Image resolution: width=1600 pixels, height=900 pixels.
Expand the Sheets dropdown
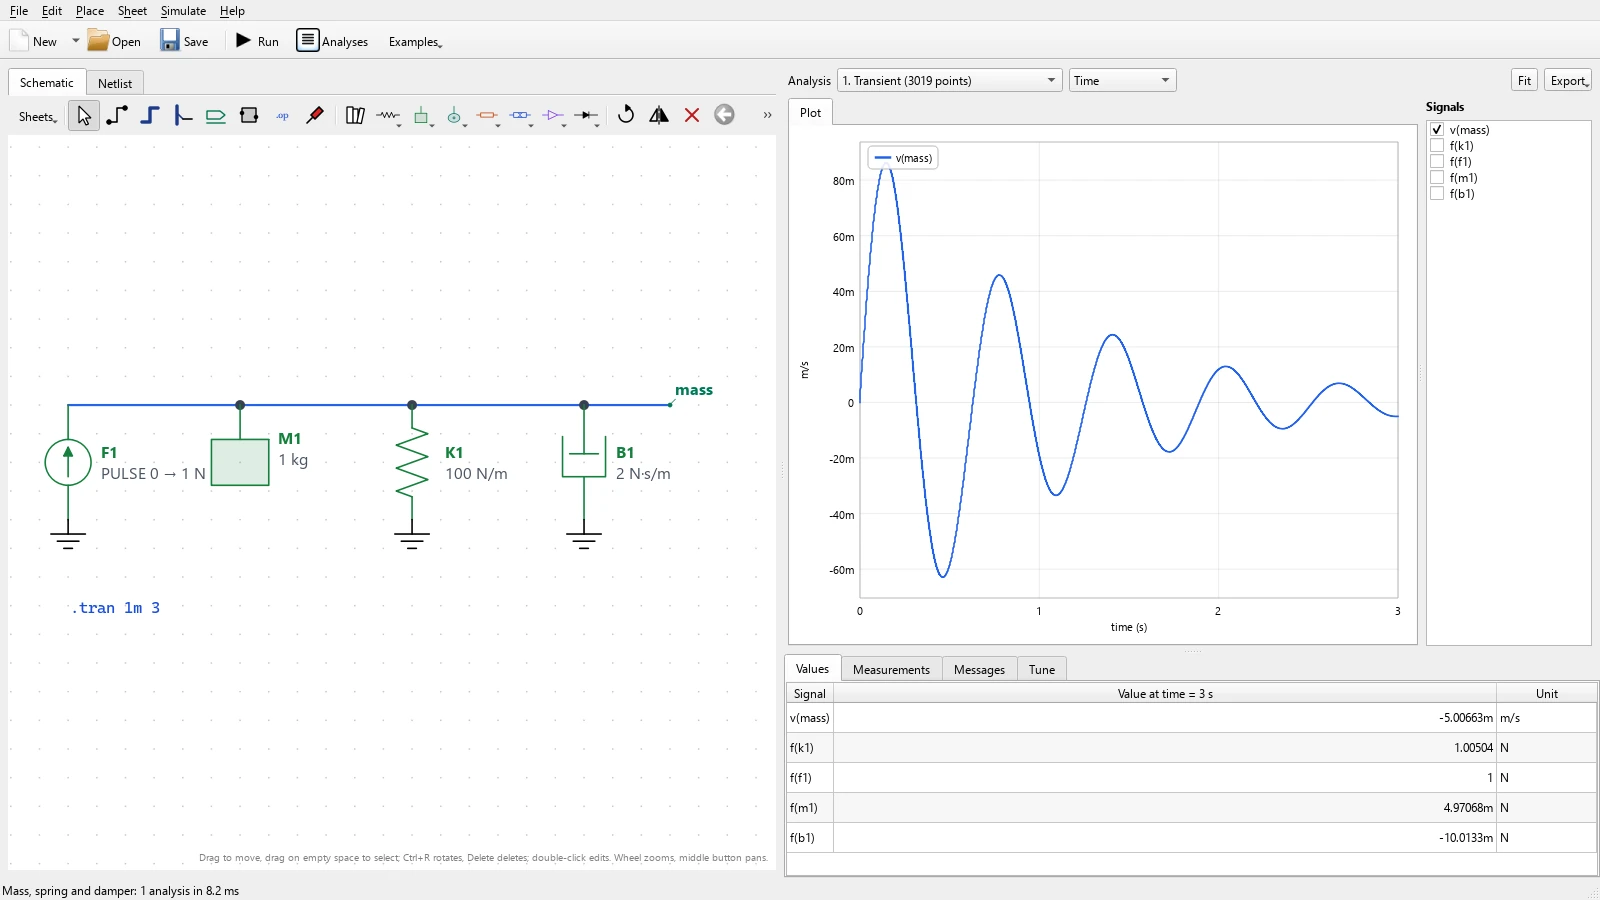coord(38,117)
